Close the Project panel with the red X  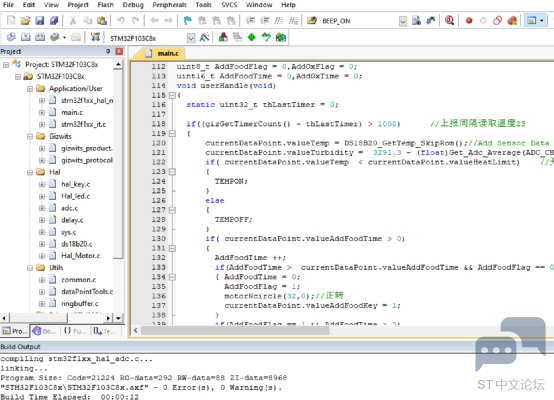tap(119, 52)
